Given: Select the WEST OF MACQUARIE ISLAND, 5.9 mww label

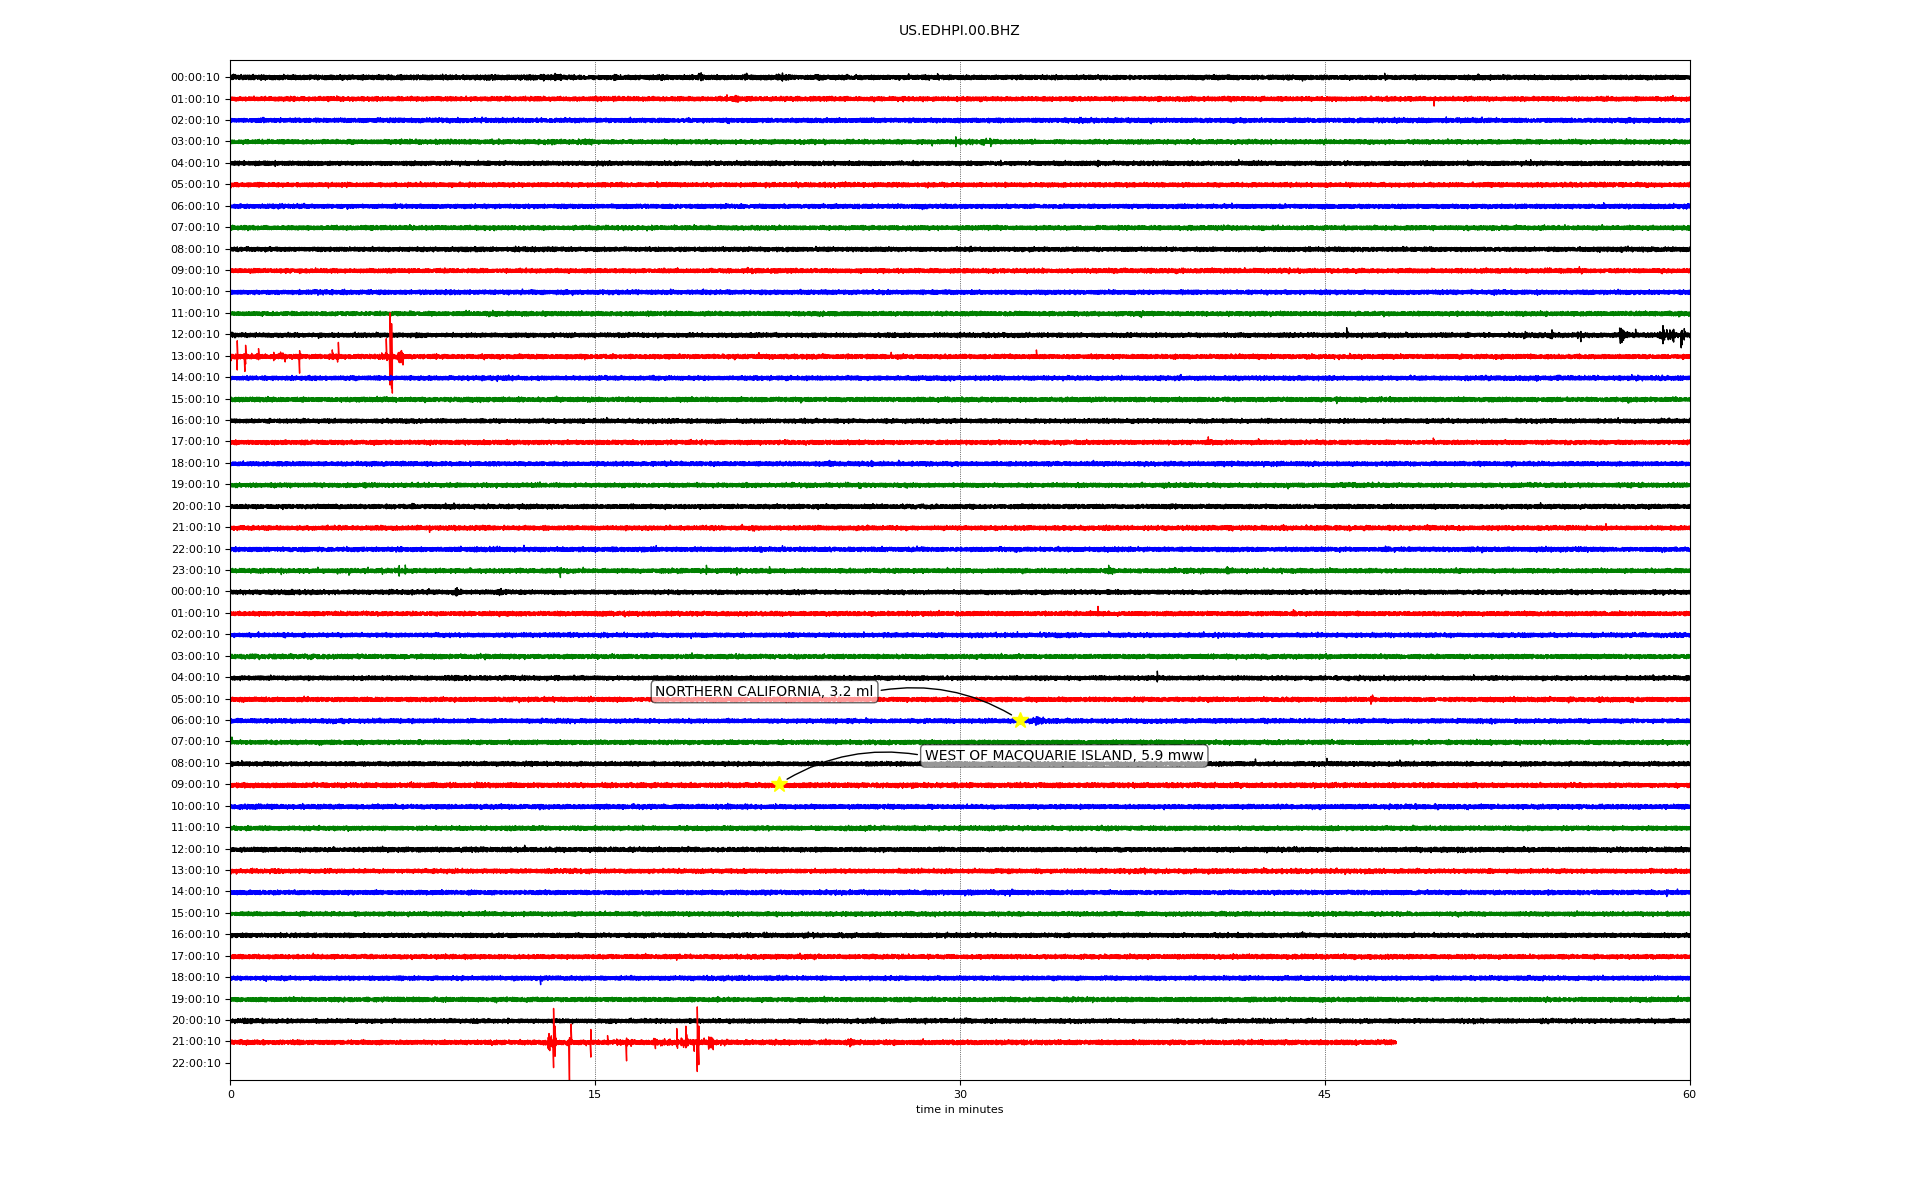Looking at the screenshot, I should click(x=1064, y=756).
